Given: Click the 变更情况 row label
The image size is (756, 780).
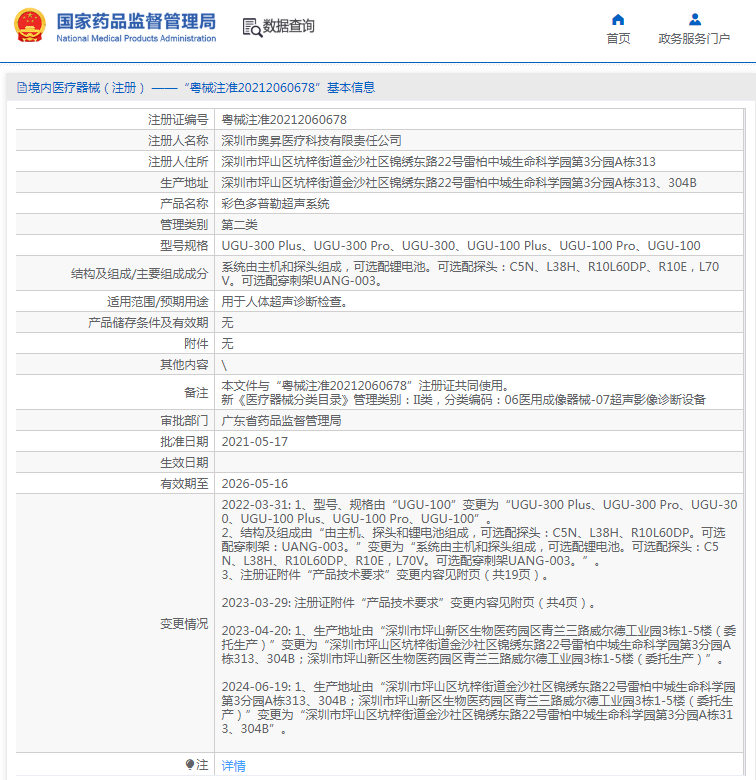Looking at the screenshot, I should click(184, 623).
